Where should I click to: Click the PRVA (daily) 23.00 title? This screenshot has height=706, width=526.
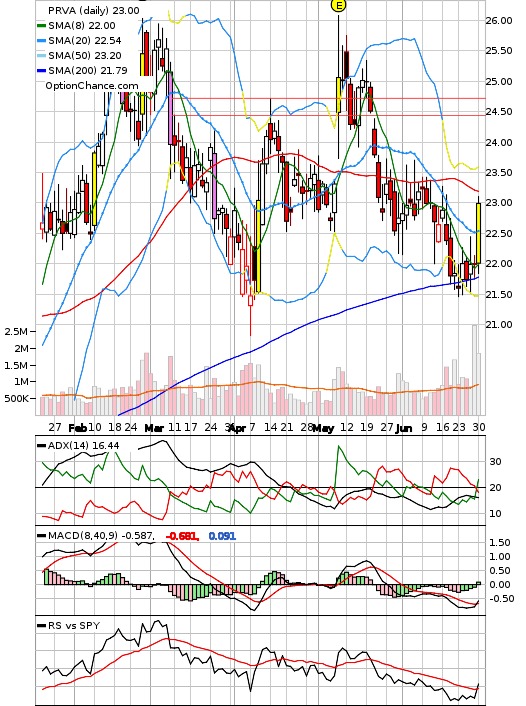(94, 10)
